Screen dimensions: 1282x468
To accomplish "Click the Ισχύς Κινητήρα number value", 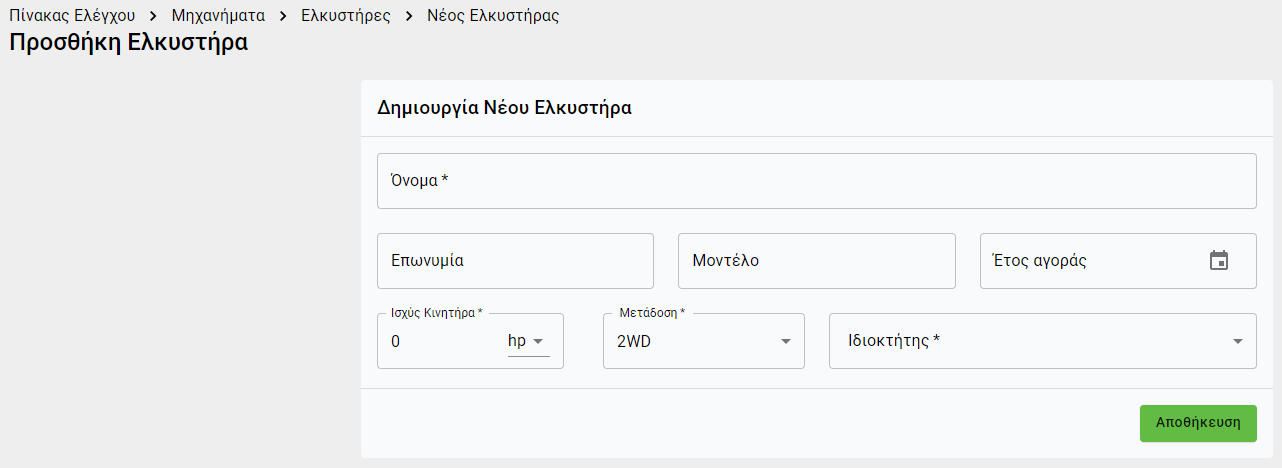I will pyautogui.click(x=440, y=341).
